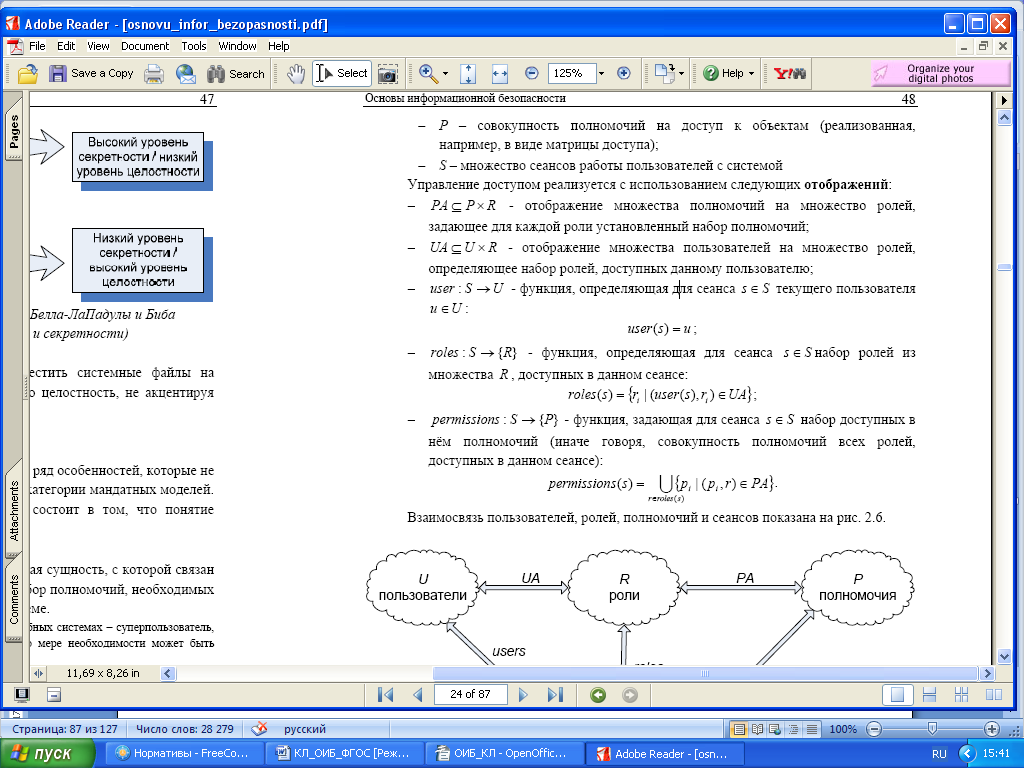Image resolution: width=1024 pixels, height=768 pixels.
Task: Switch to КЛ_ОИБ_ФГОС Word taskbar window
Action: (x=344, y=754)
